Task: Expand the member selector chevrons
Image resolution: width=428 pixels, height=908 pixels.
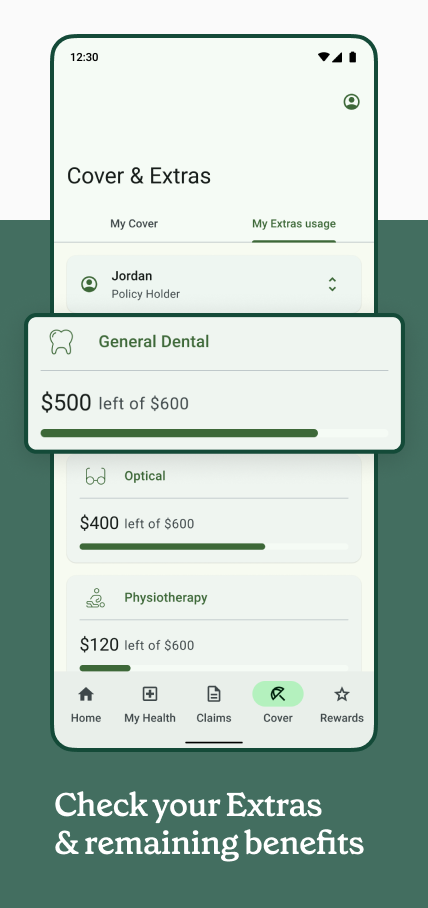Action: (x=332, y=284)
